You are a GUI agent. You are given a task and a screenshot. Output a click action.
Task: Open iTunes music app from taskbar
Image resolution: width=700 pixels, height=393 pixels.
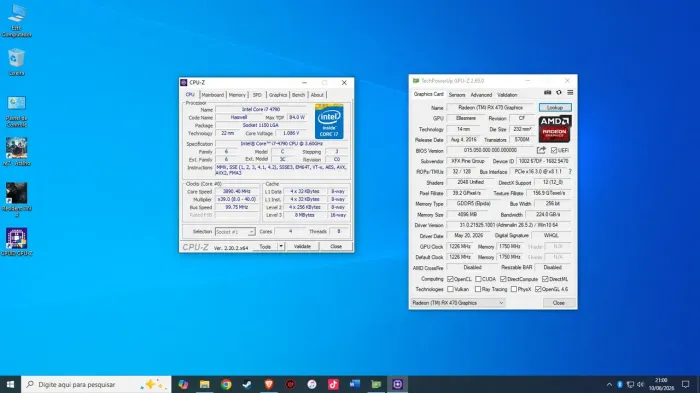312,384
